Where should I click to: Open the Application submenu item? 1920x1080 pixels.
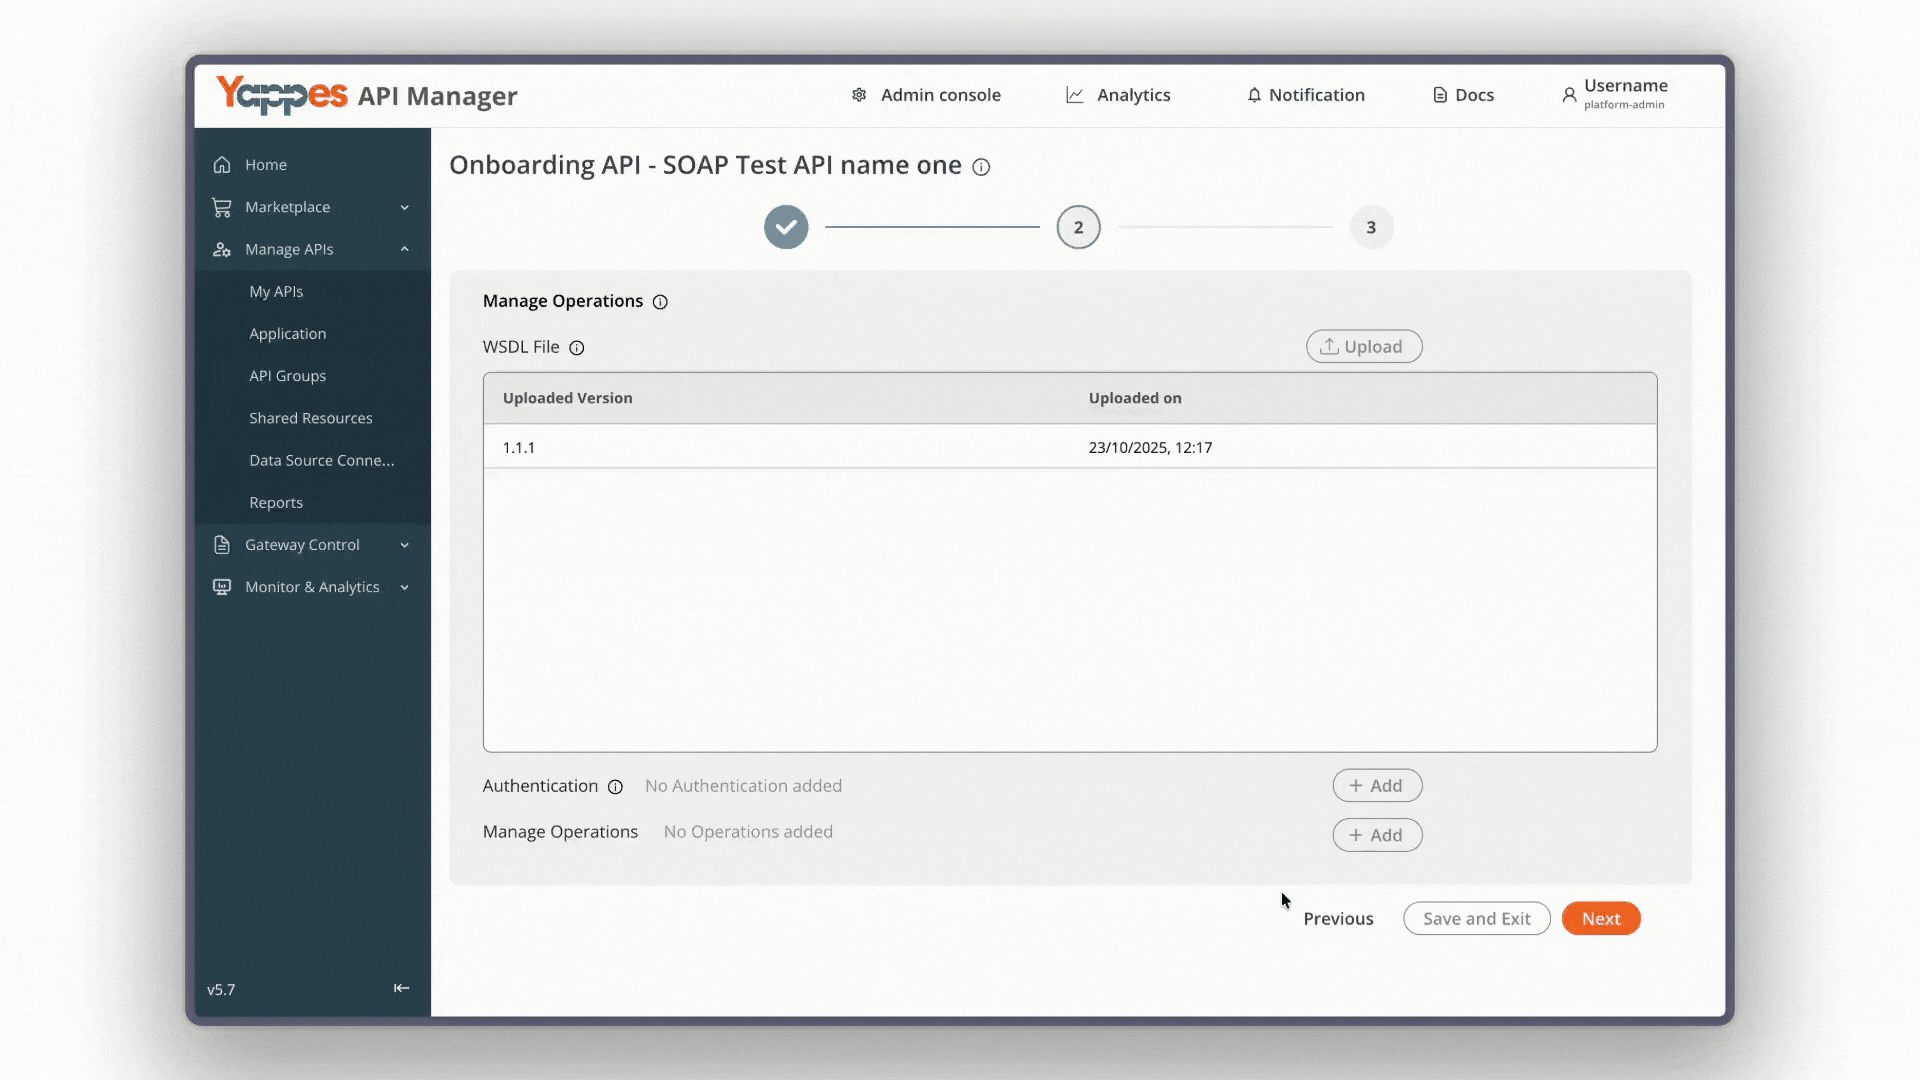pyautogui.click(x=287, y=333)
